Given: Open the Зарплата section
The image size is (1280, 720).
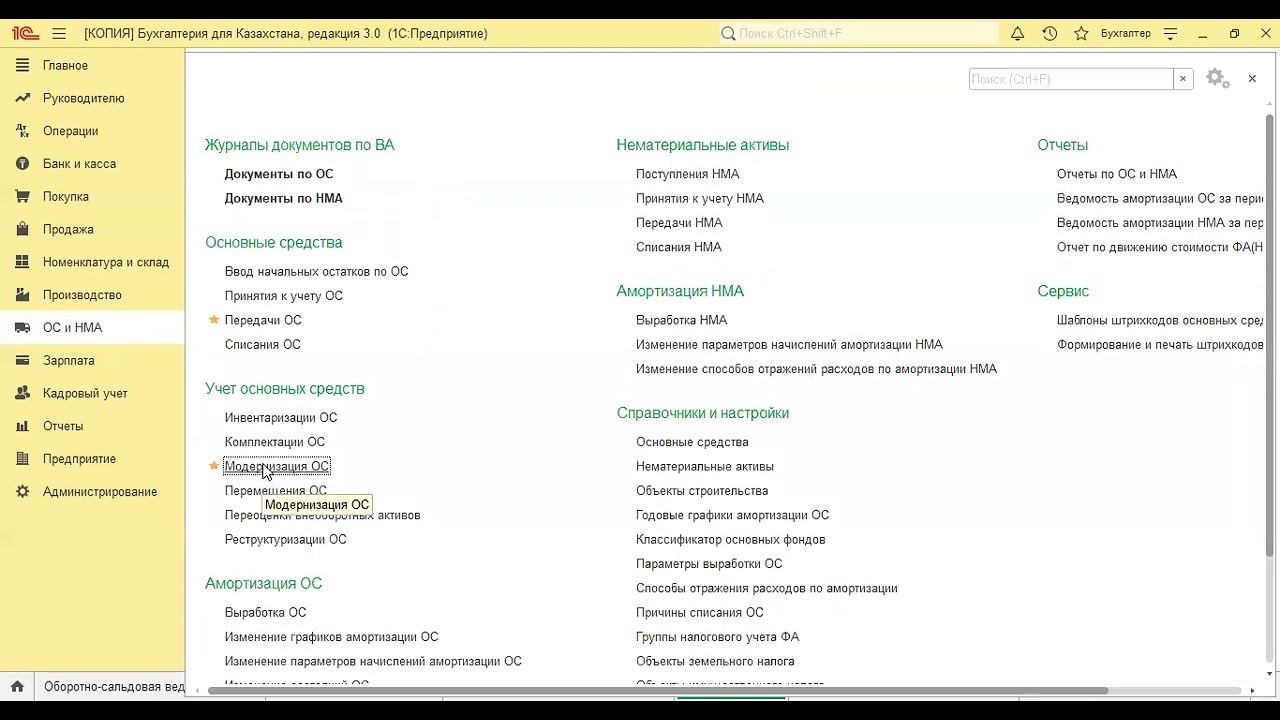Looking at the screenshot, I should [x=69, y=360].
